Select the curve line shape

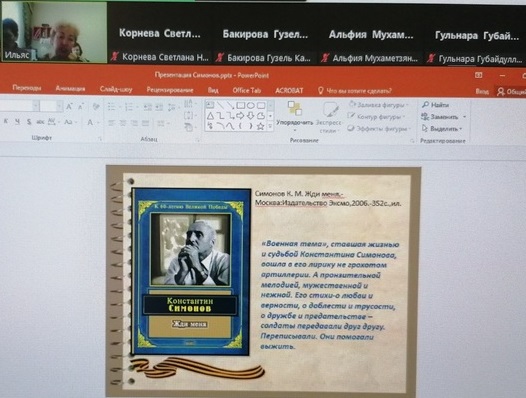(x=230, y=127)
